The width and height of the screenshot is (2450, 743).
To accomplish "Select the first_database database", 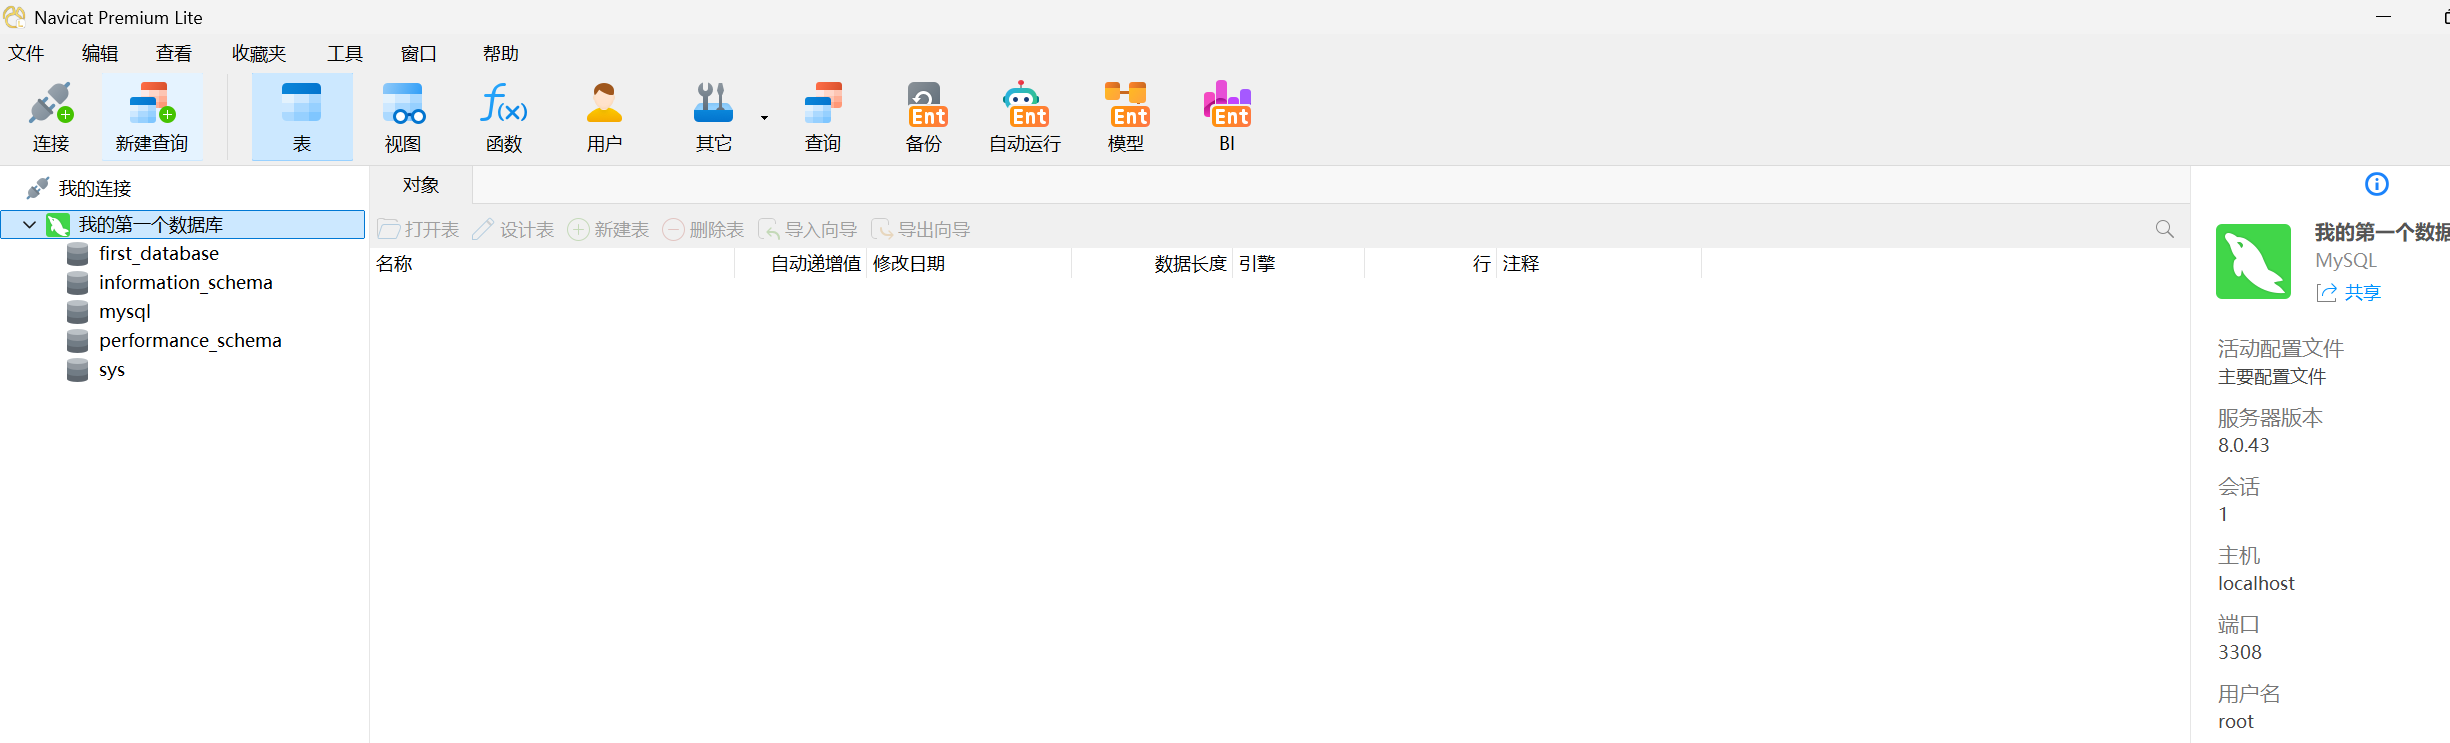I will [x=159, y=254].
